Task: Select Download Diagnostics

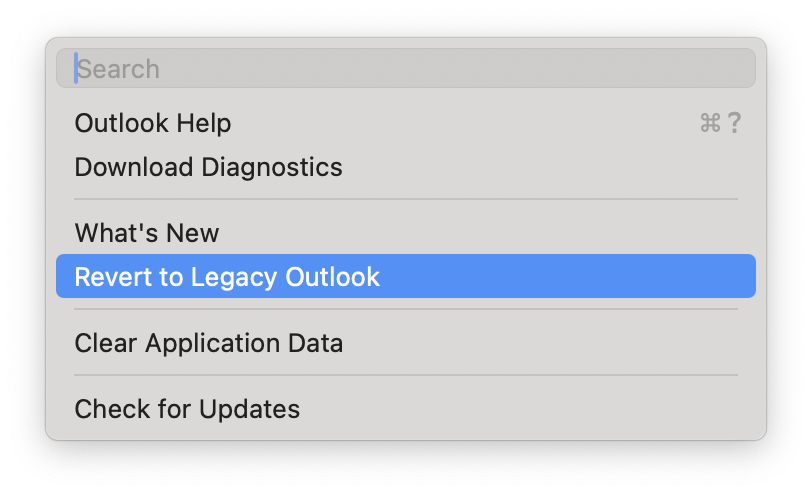Action: (405, 167)
